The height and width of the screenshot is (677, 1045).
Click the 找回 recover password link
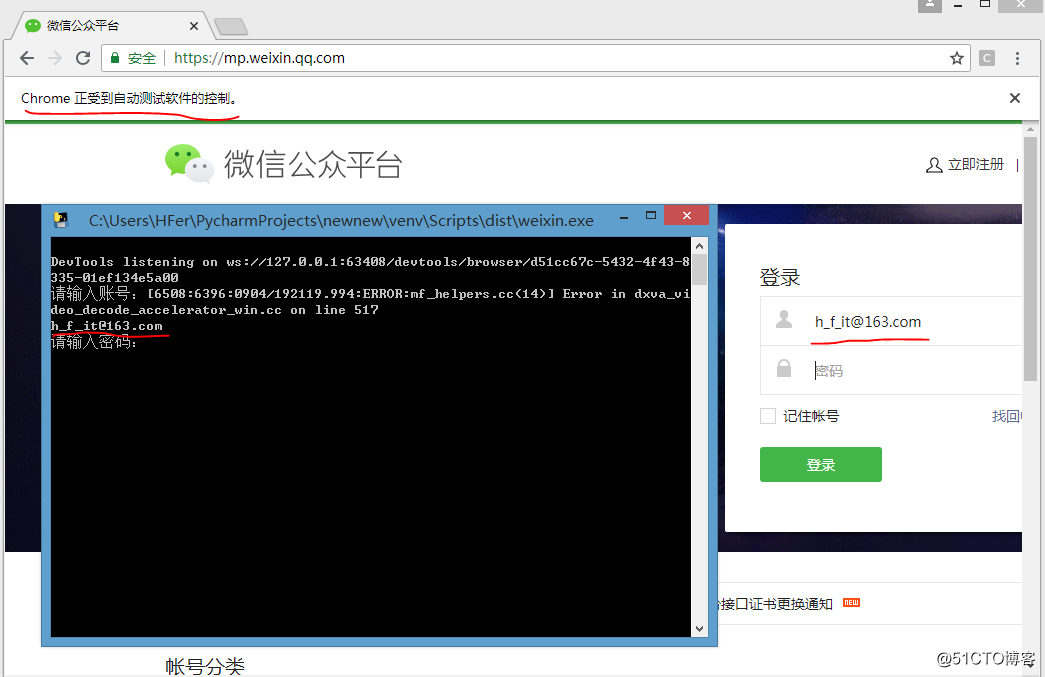[x=1006, y=416]
